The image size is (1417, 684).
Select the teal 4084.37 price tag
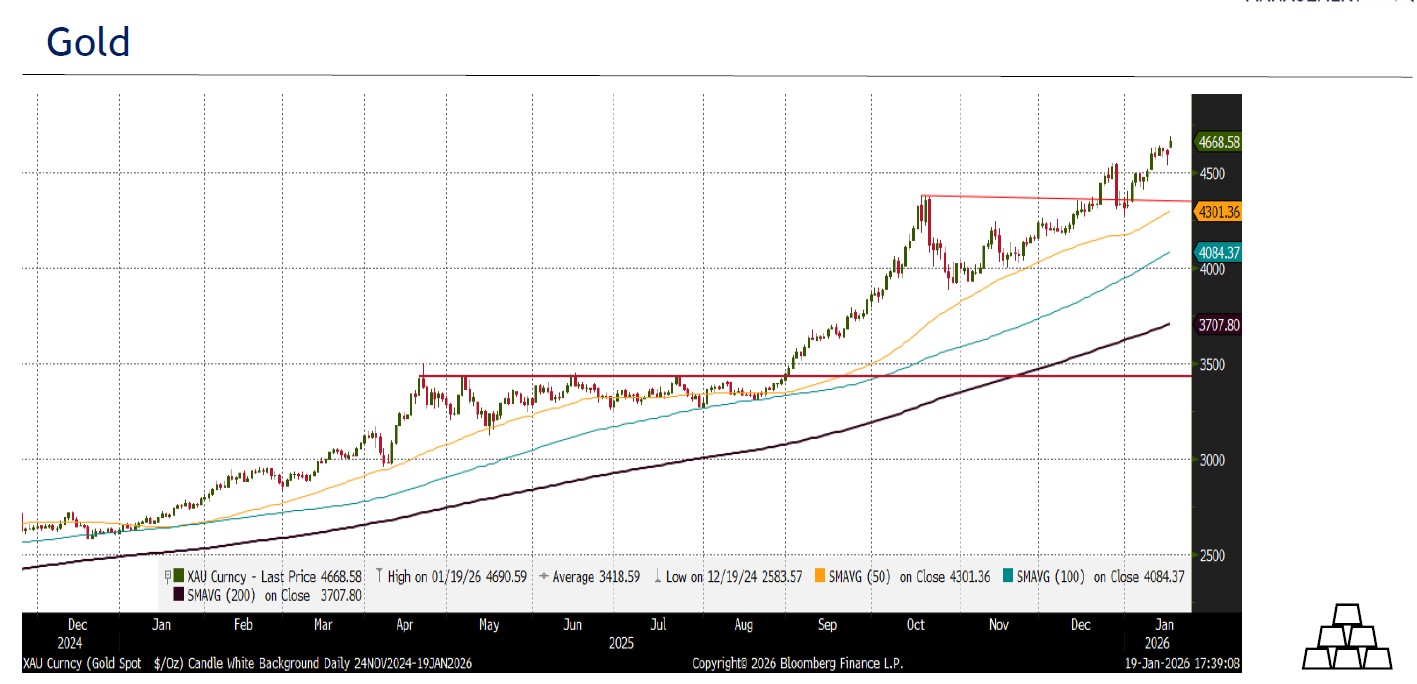1217,253
